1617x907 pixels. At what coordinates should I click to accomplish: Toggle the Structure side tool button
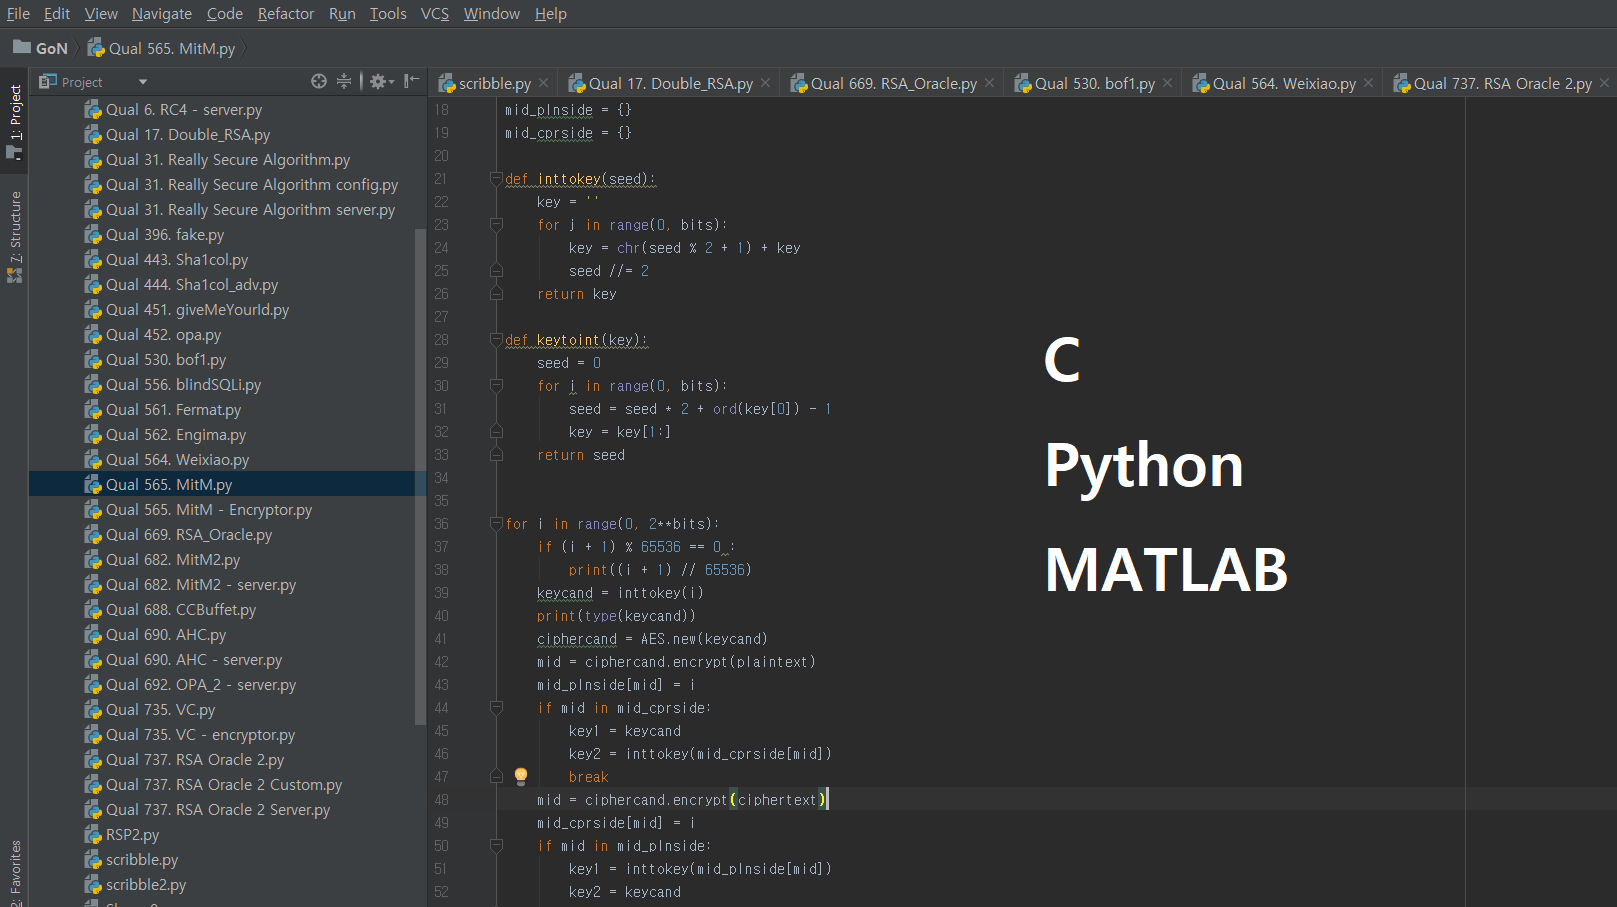pyautogui.click(x=15, y=237)
